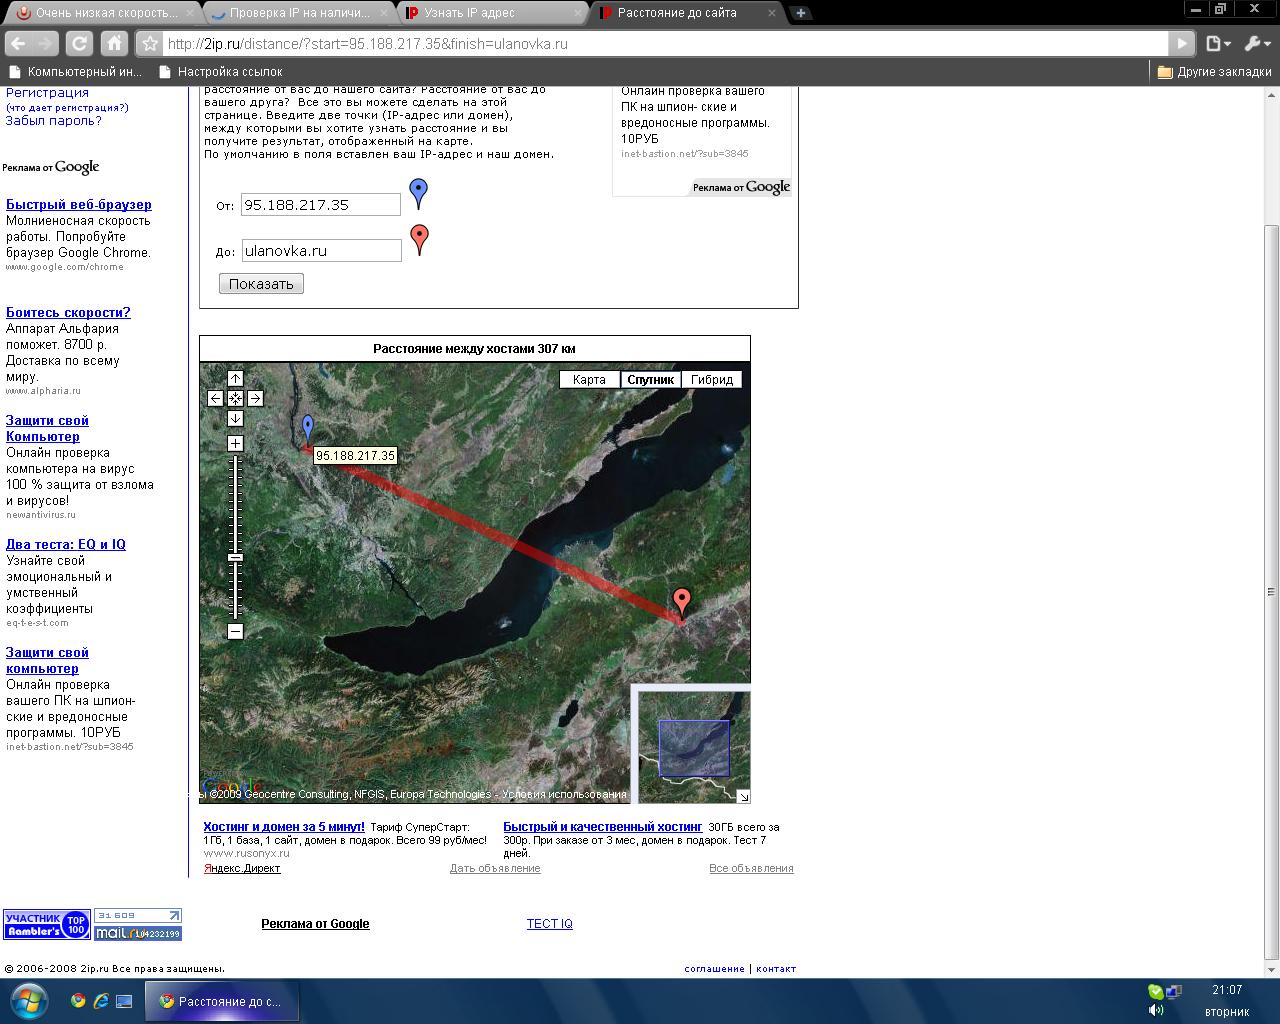Open the Компьютерный ин... bookmark

[74, 72]
